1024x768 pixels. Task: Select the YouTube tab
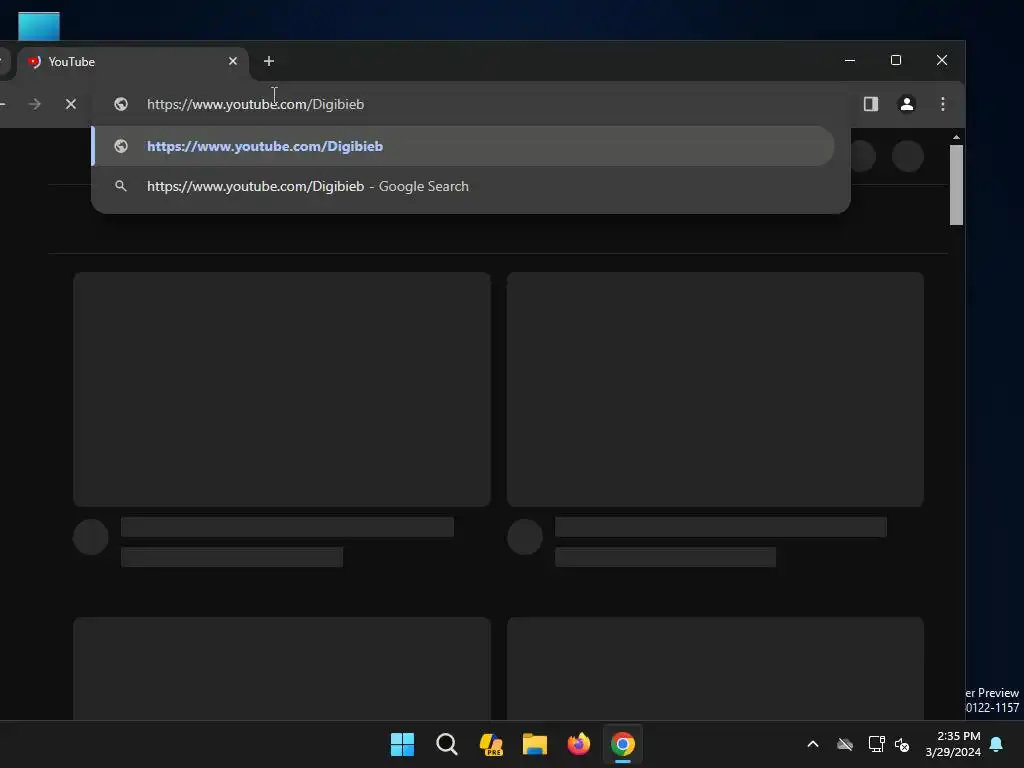coord(133,61)
